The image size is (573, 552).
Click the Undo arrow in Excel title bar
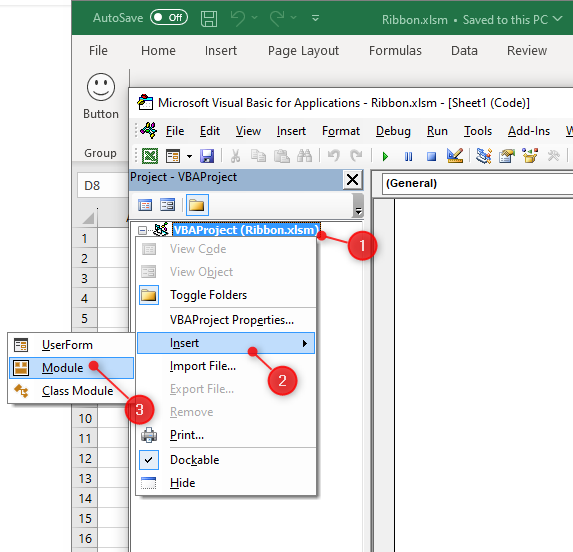tap(238, 18)
